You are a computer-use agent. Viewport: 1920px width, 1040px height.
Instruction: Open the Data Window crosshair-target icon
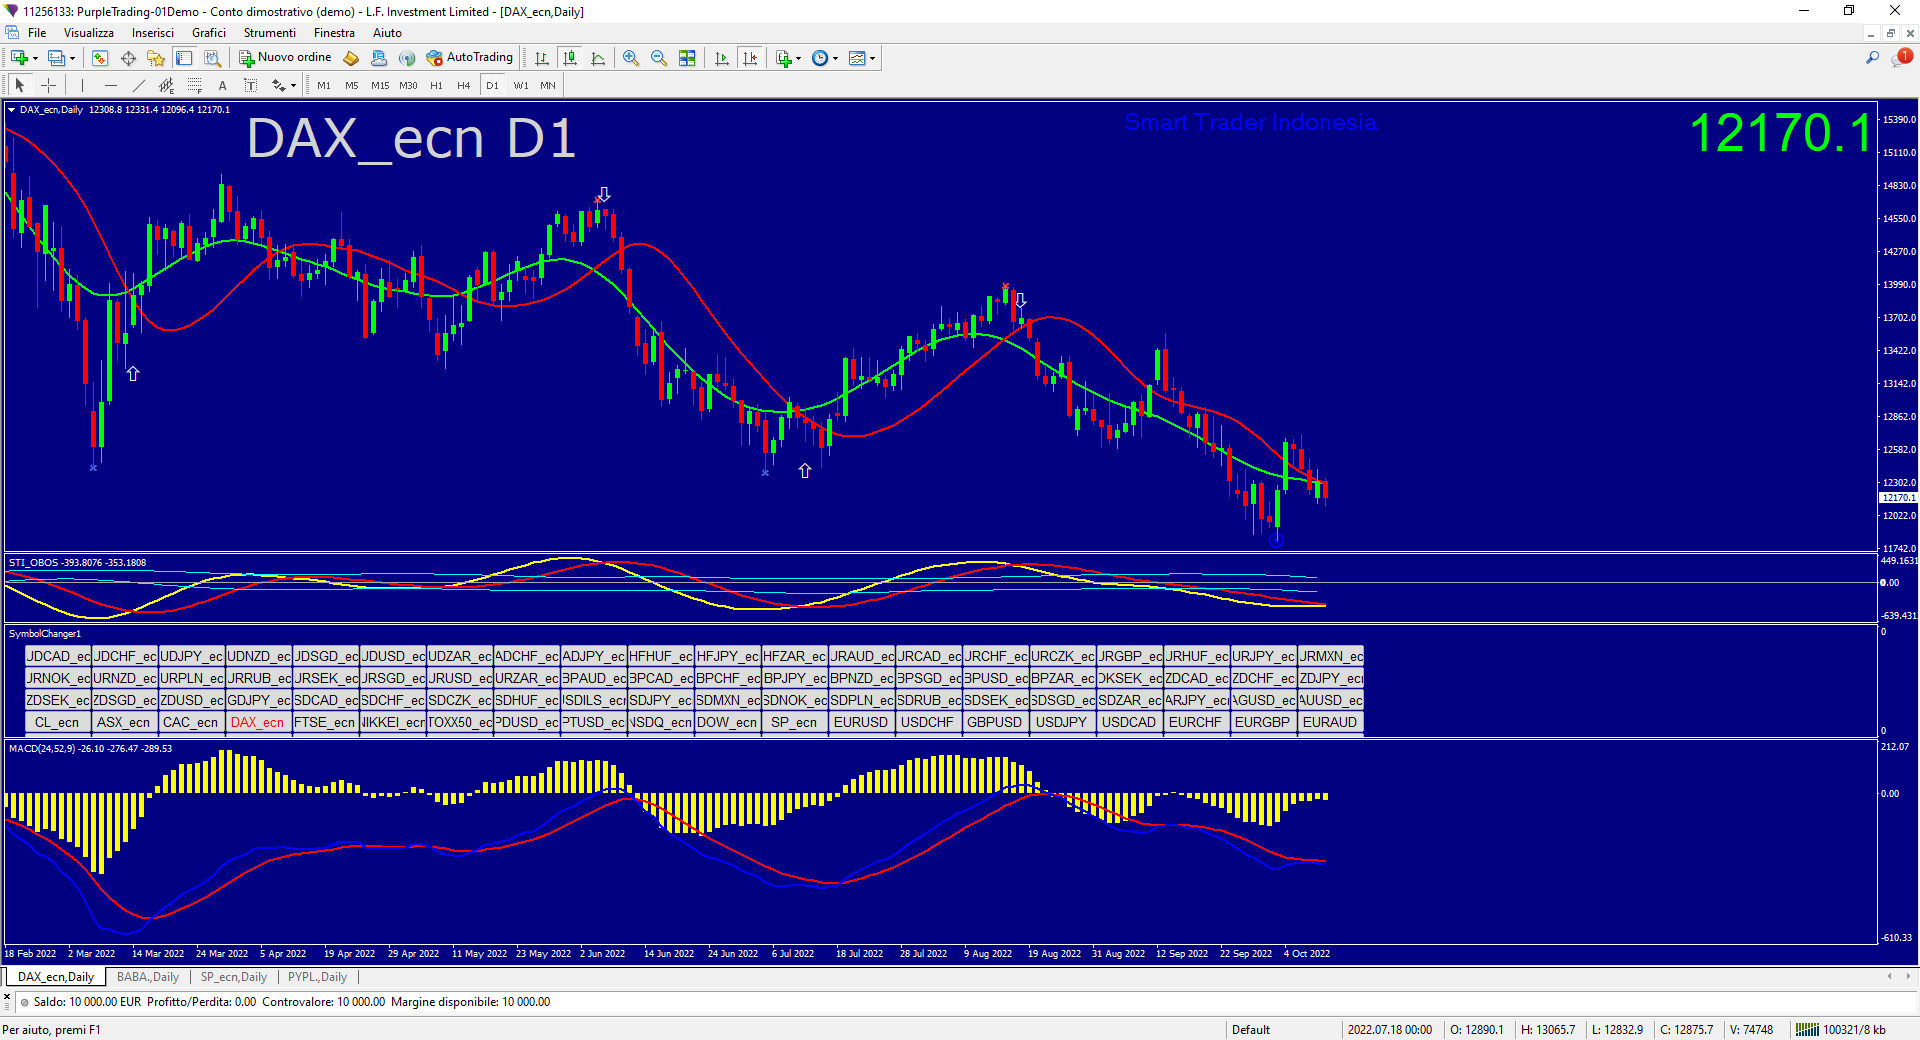coord(128,58)
